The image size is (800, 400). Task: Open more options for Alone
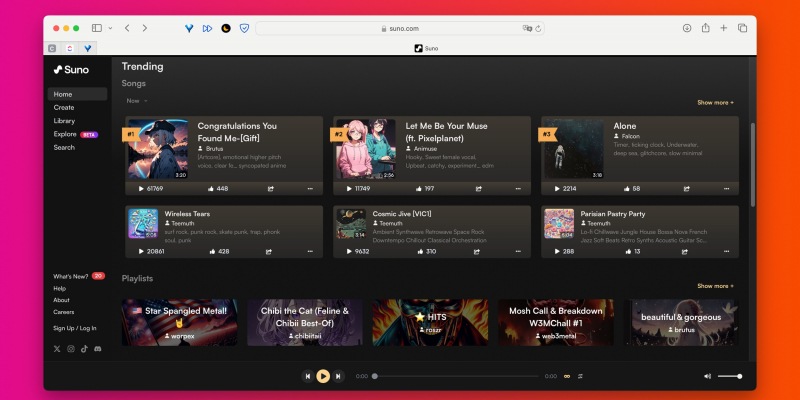pos(726,189)
